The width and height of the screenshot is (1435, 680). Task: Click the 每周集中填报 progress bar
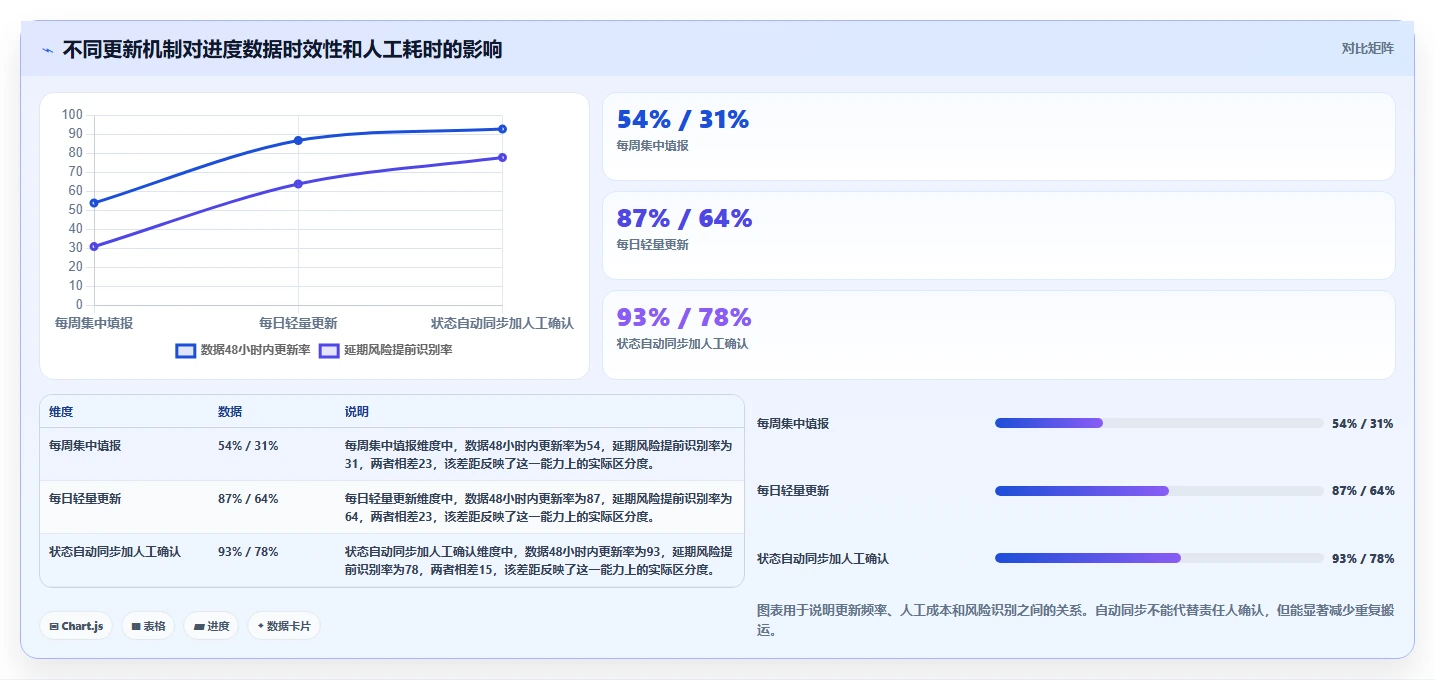[x=1159, y=423]
